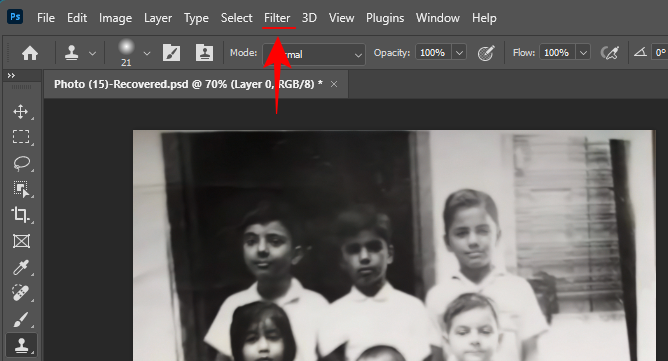Select the Lasso tool
Screen dimensions: 668x361
coord(21,163)
